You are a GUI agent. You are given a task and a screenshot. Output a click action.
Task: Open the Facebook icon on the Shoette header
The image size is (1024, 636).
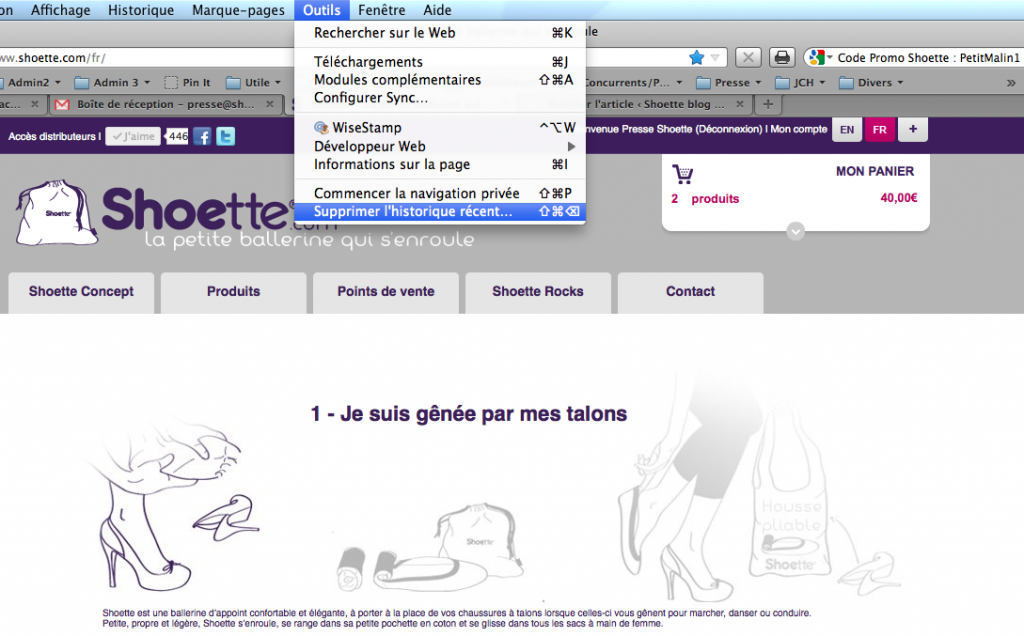[x=203, y=136]
